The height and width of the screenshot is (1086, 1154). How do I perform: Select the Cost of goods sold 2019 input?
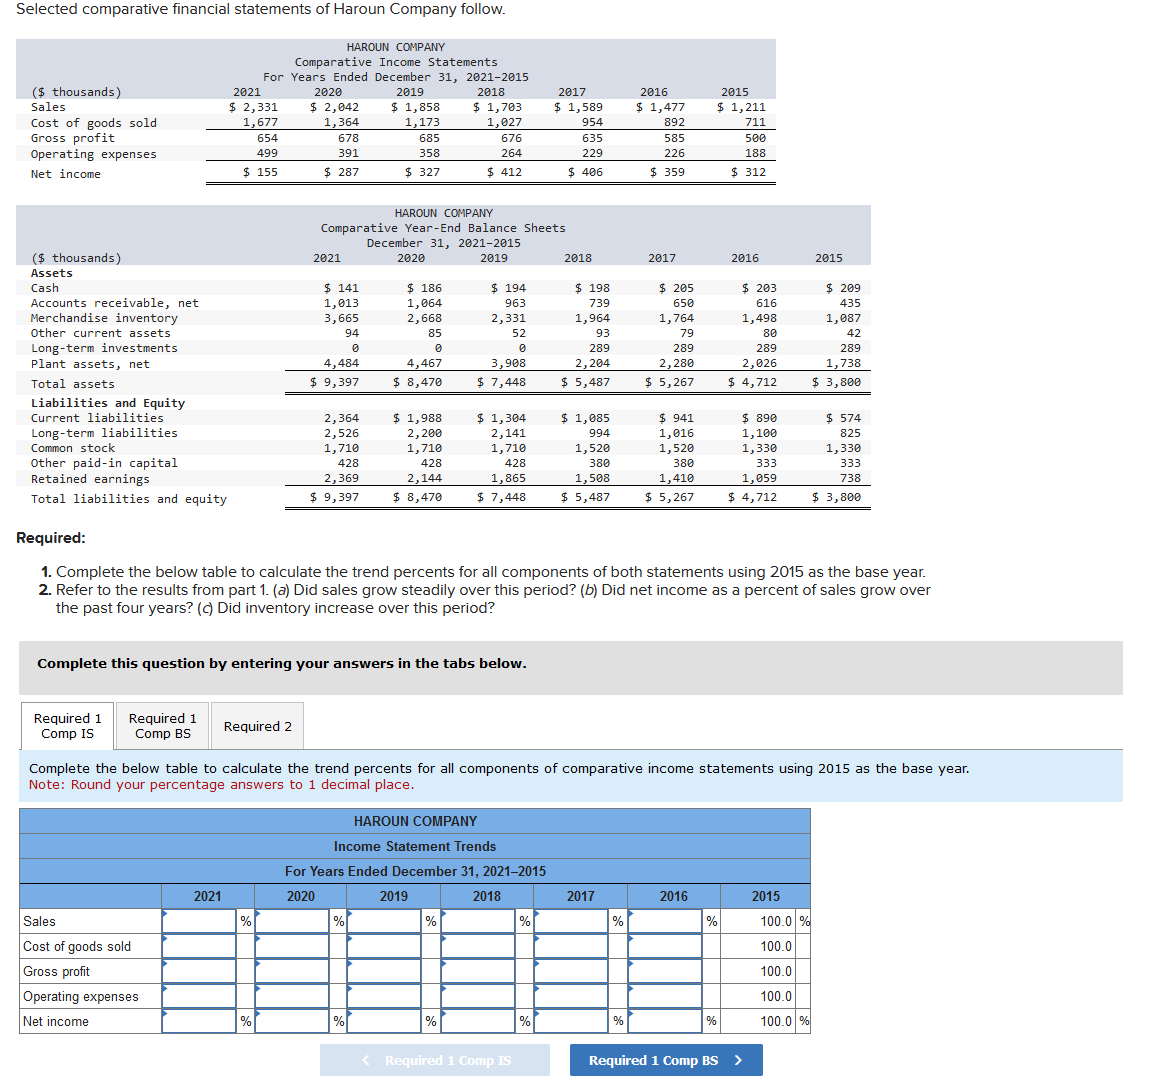[x=384, y=946]
